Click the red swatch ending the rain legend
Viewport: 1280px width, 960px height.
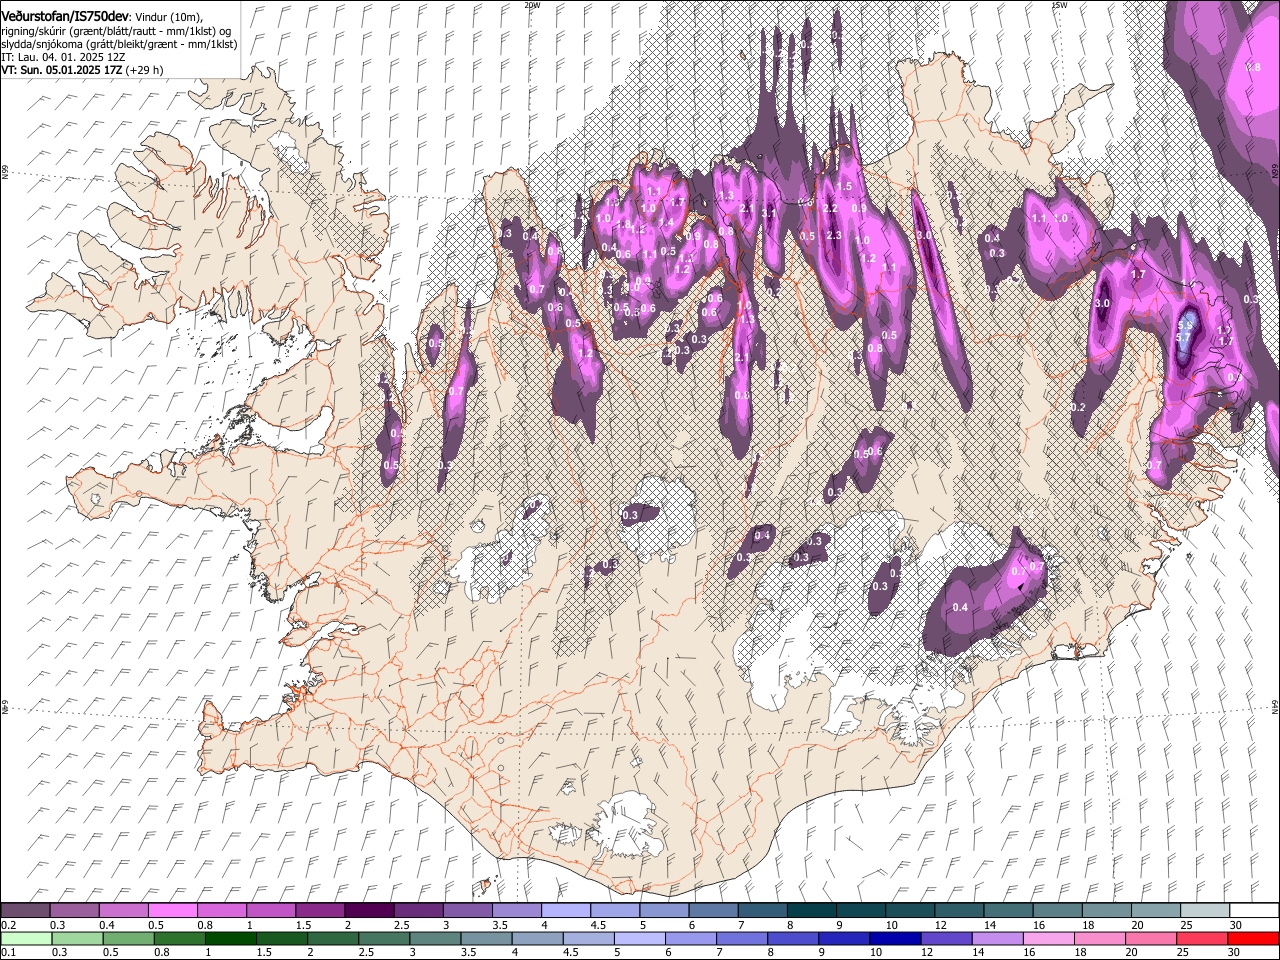1254,939
